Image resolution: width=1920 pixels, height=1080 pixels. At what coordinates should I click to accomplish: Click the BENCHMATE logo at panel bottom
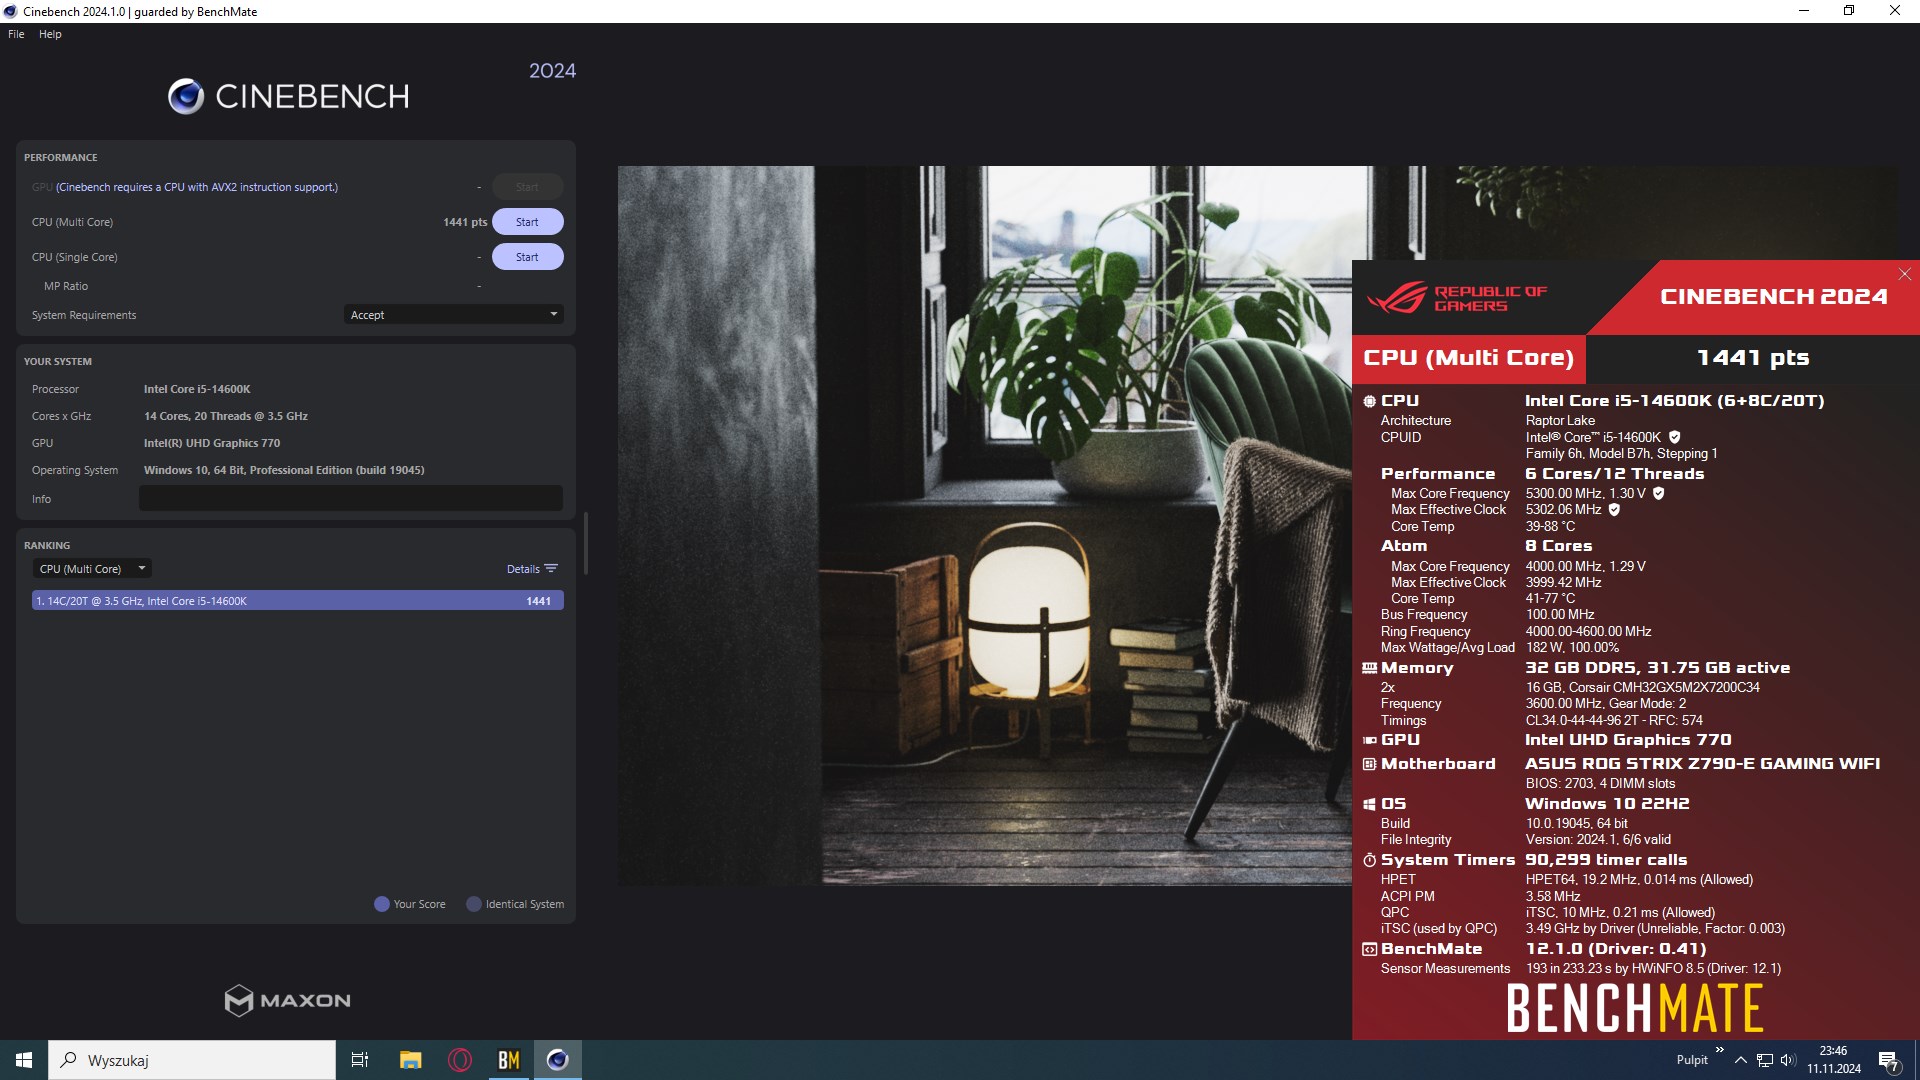pyautogui.click(x=1635, y=1008)
